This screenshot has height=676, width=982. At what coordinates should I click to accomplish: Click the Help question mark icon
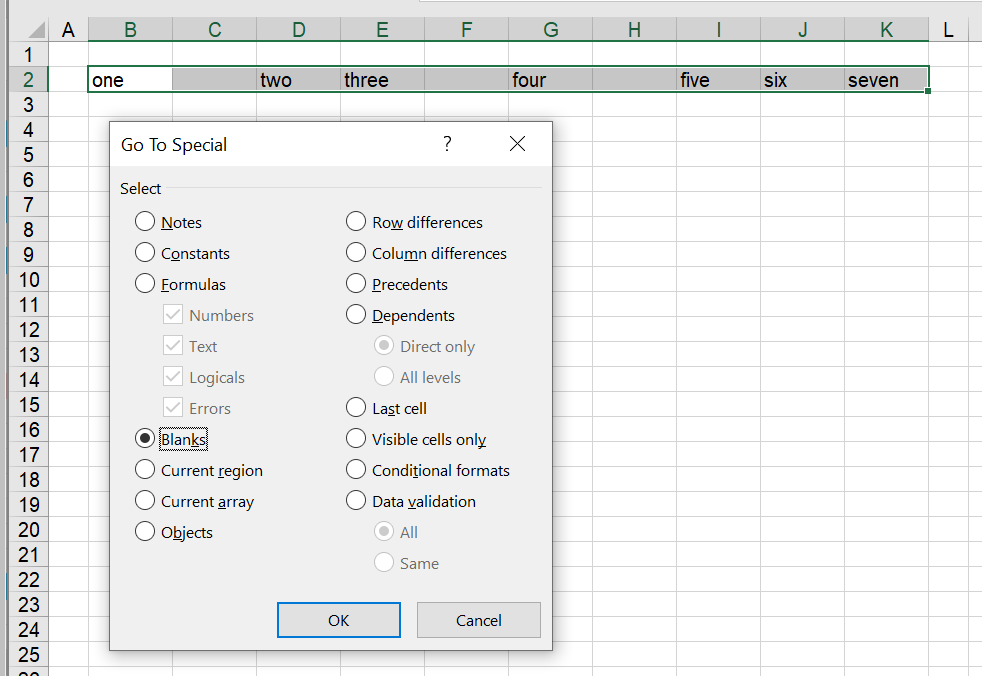(x=447, y=143)
